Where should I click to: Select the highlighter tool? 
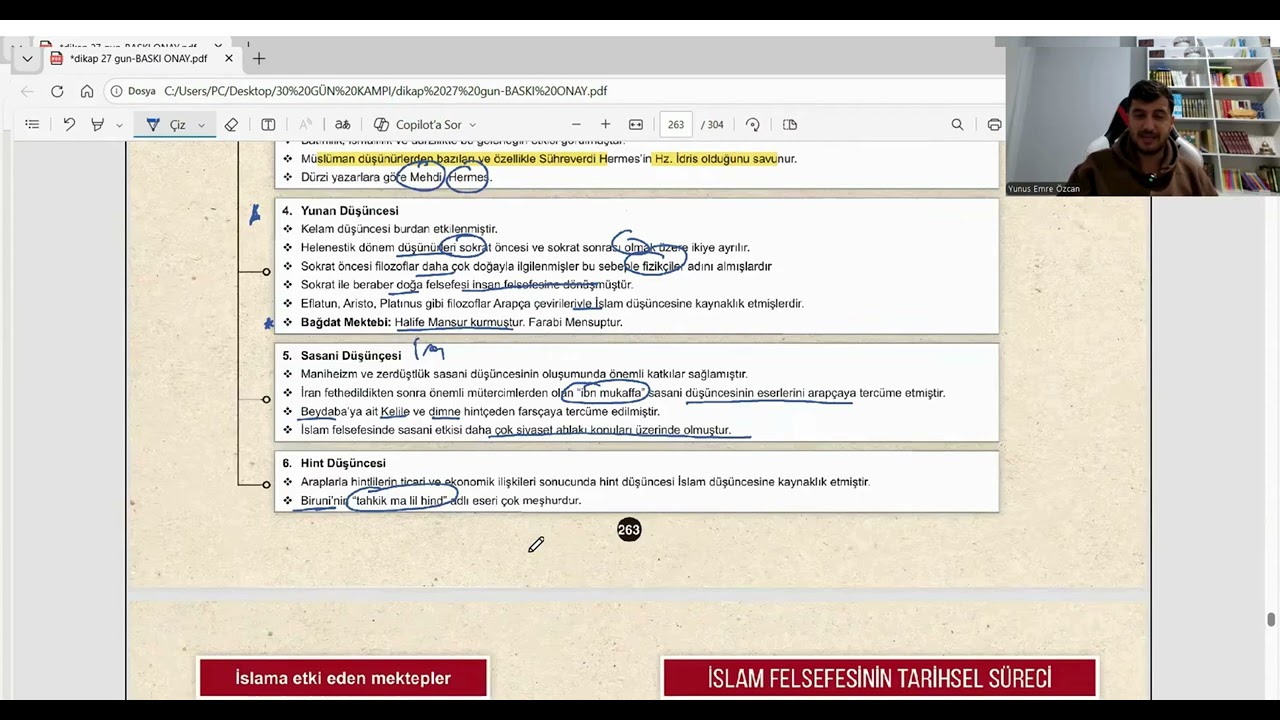[97, 125]
